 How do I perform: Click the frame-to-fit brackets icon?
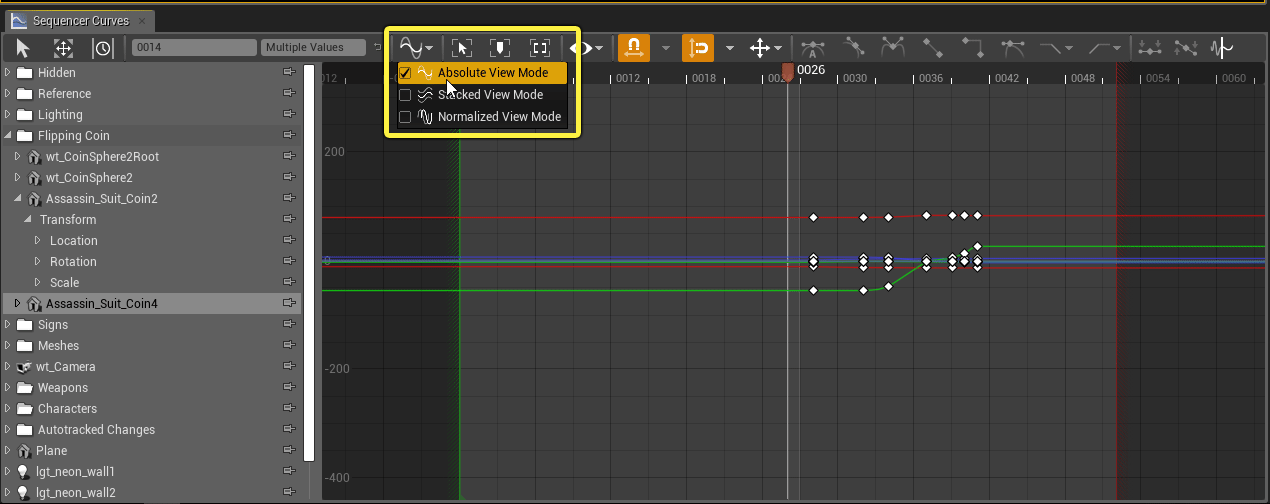(540, 47)
